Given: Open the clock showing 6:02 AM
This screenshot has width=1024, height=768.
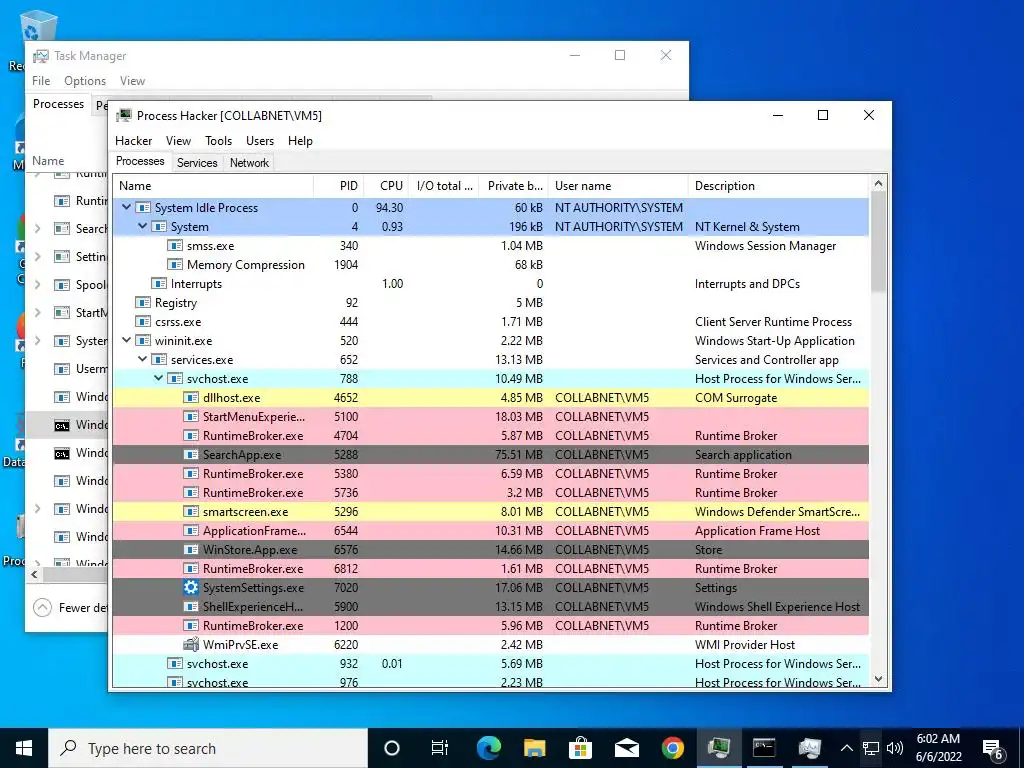Looking at the screenshot, I should point(938,748).
